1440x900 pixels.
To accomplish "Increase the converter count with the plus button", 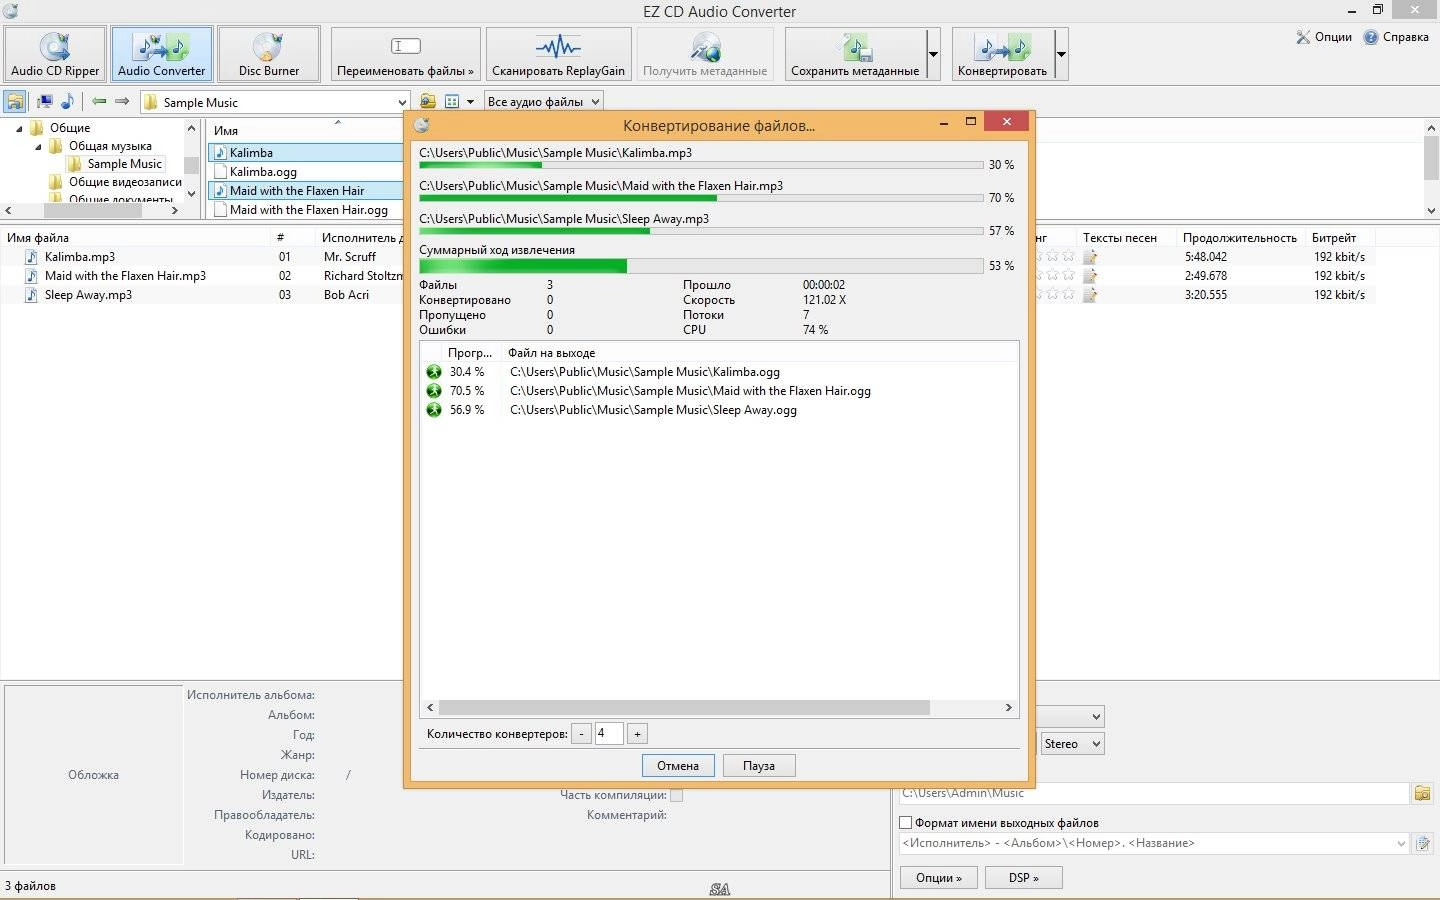I will [637, 734].
